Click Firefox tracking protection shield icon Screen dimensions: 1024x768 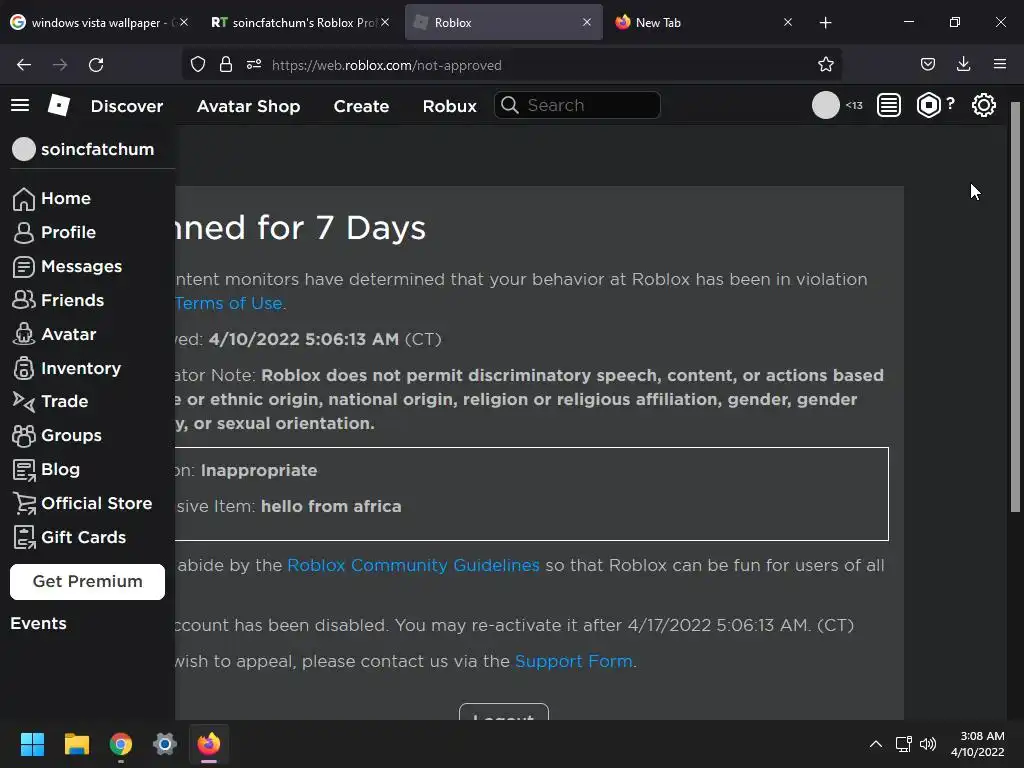pos(198,65)
